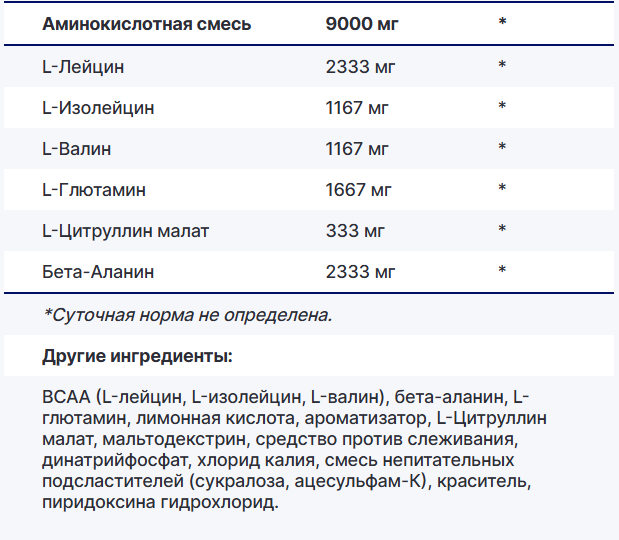Image resolution: width=619 pixels, height=540 pixels.
Task: Select the 1167 мг value for L-Изолейцин
Action: pyautogui.click(x=357, y=107)
